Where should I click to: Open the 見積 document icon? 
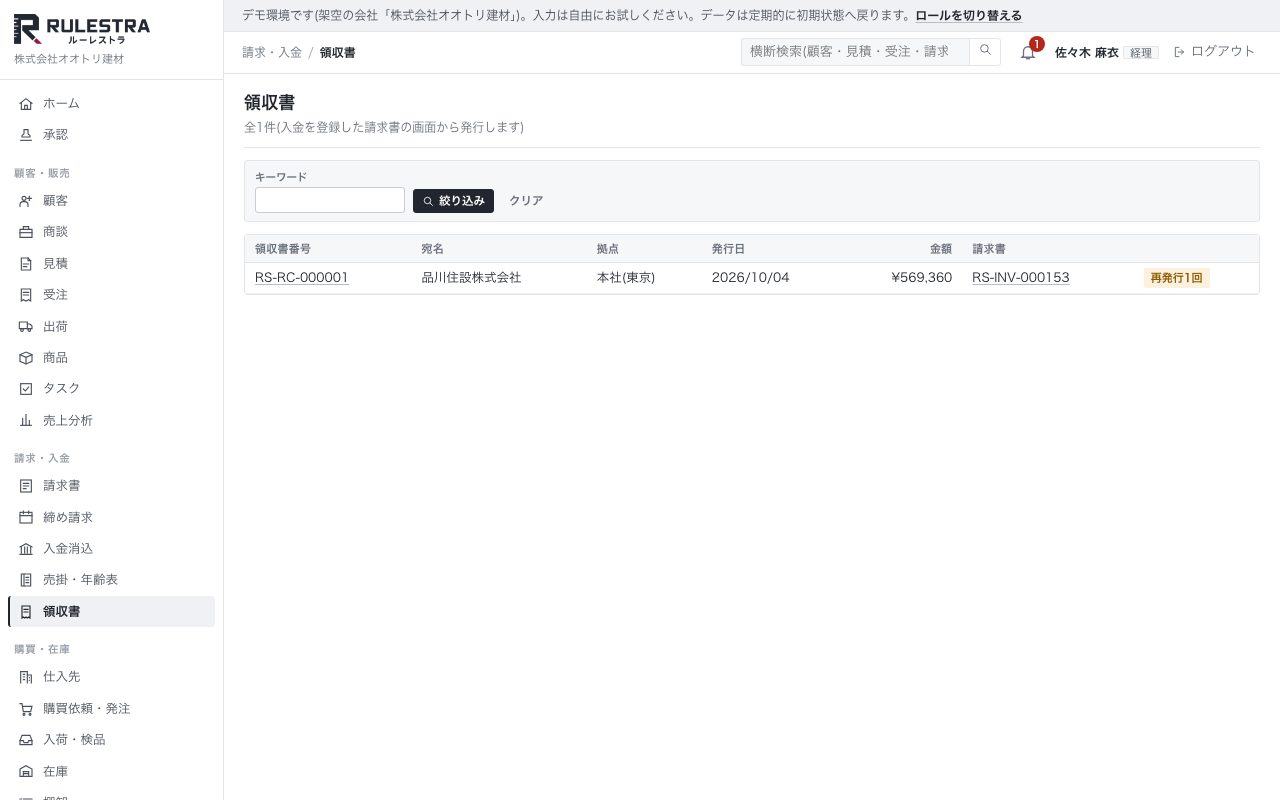[x=26, y=264]
